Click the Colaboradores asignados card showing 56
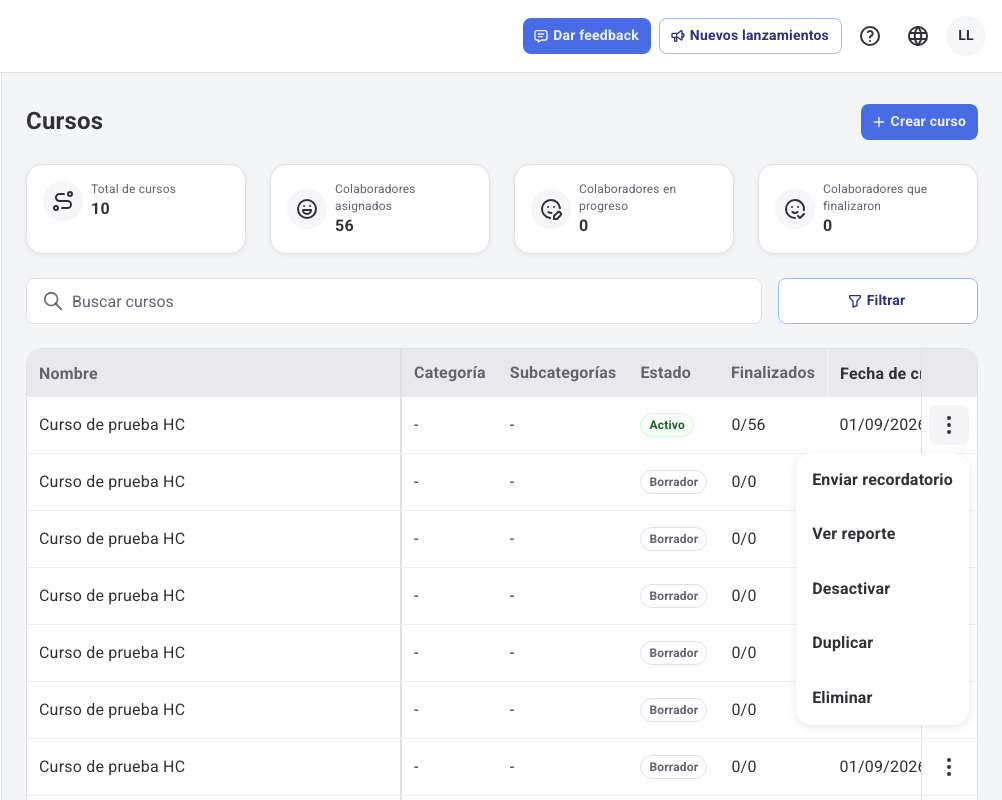The width and height of the screenshot is (1002, 800). 380,209
